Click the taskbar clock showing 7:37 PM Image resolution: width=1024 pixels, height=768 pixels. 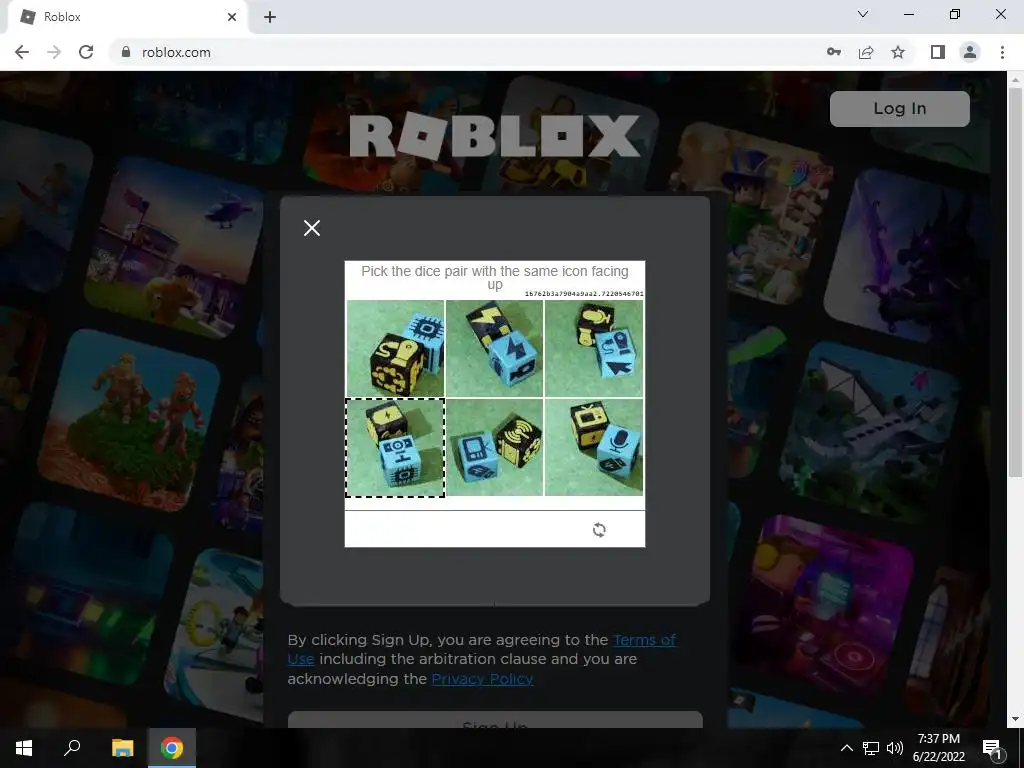pos(938,748)
